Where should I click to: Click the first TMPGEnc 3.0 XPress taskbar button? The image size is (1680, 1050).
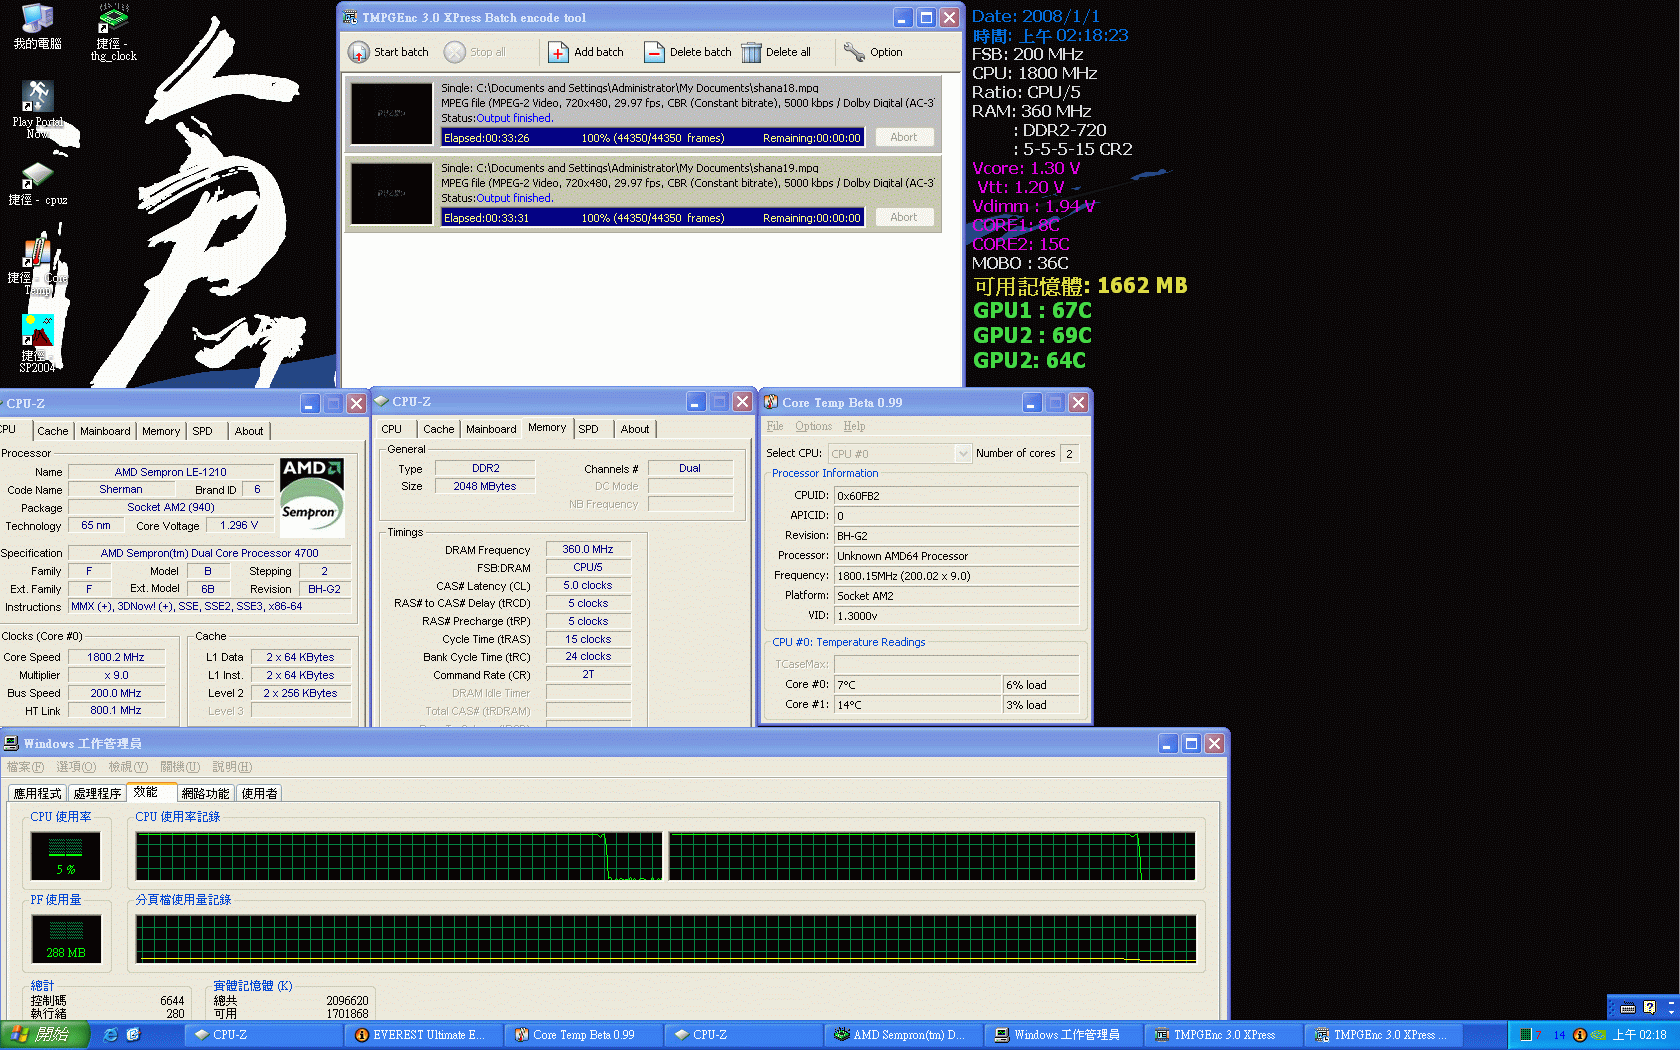pyautogui.click(x=1224, y=1035)
